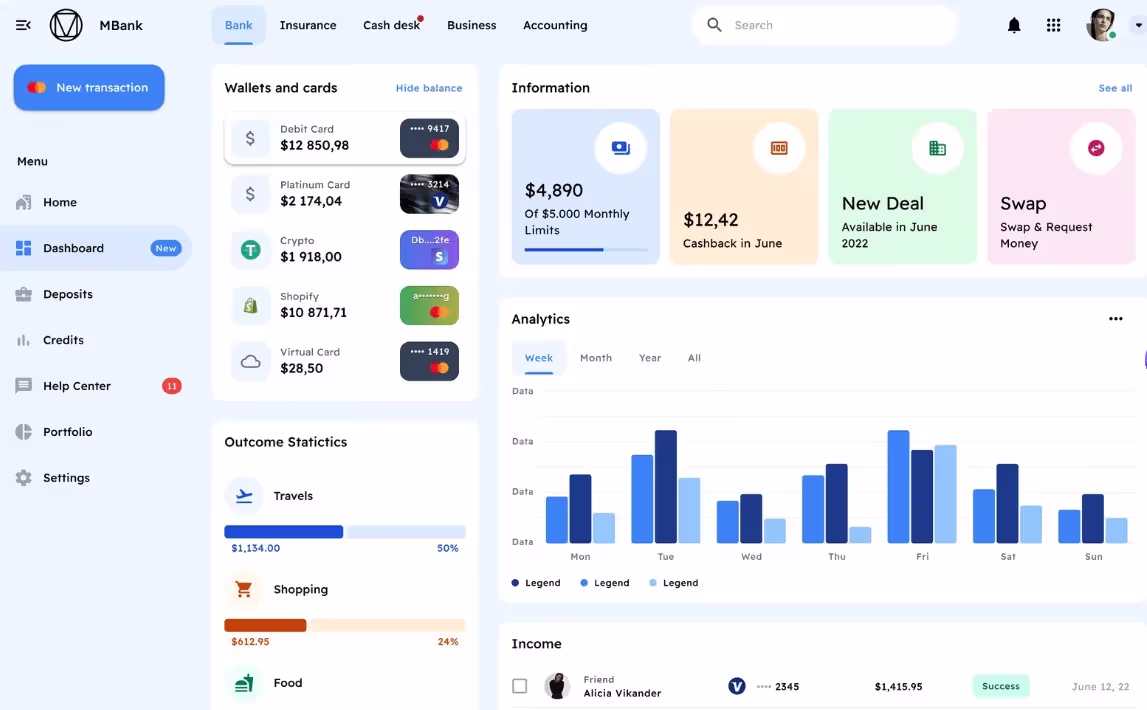Viewport: 1147px width, 710px height.
Task: Click the Cashback card icon
Action: (779, 148)
